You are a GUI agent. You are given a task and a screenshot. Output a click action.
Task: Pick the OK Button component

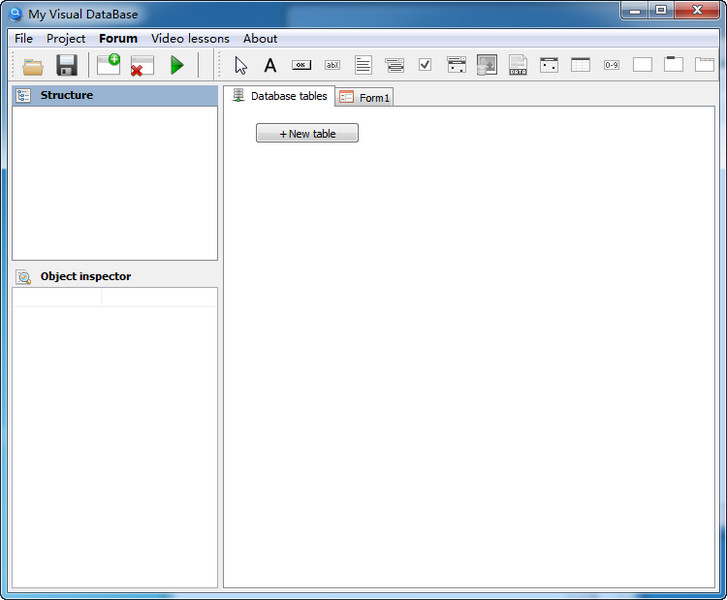click(x=301, y=65)
